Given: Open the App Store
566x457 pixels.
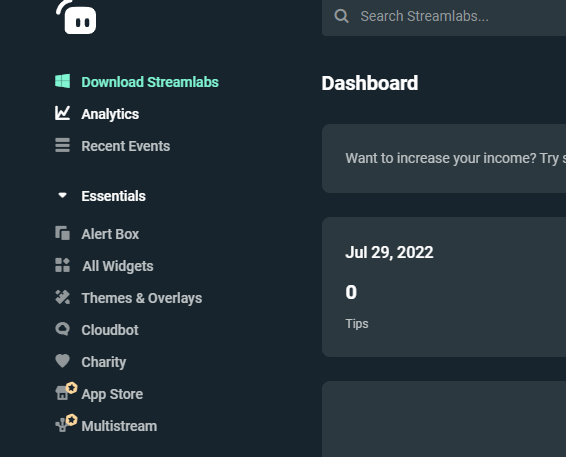Looking at the screenshot, I should (112, 394).
